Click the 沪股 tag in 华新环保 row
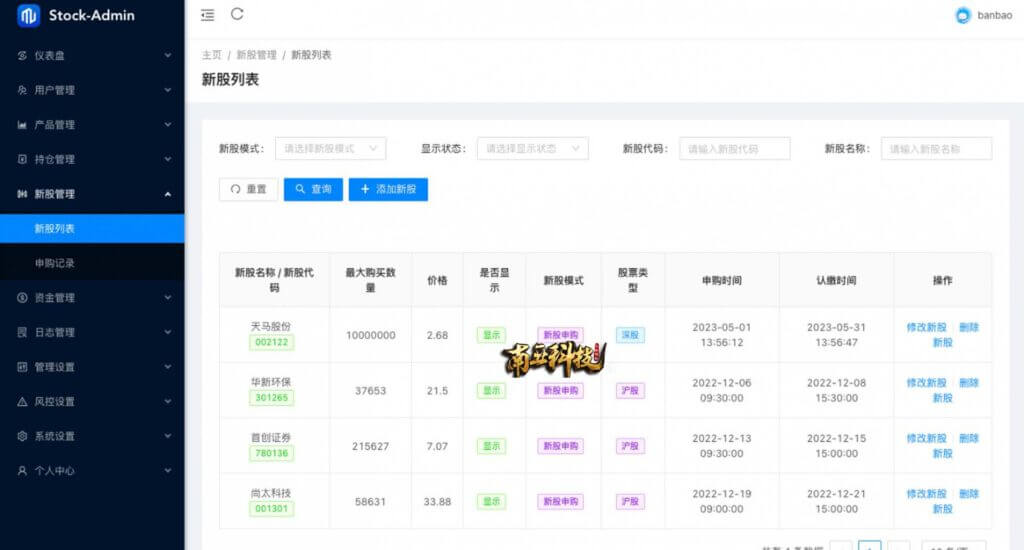1024x550 pixels. (x=630, y=391)
